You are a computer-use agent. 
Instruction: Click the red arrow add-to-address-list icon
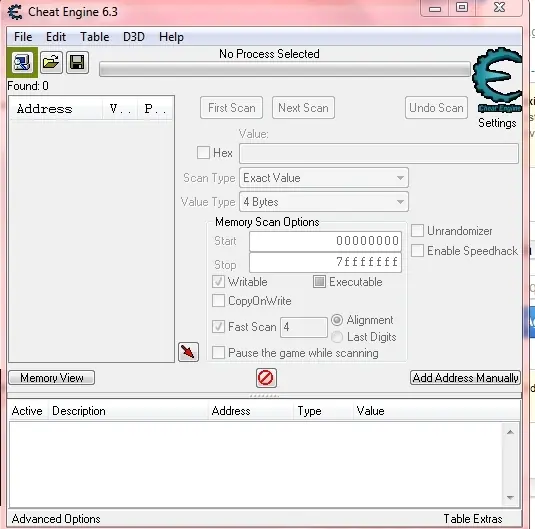point(188,352)
